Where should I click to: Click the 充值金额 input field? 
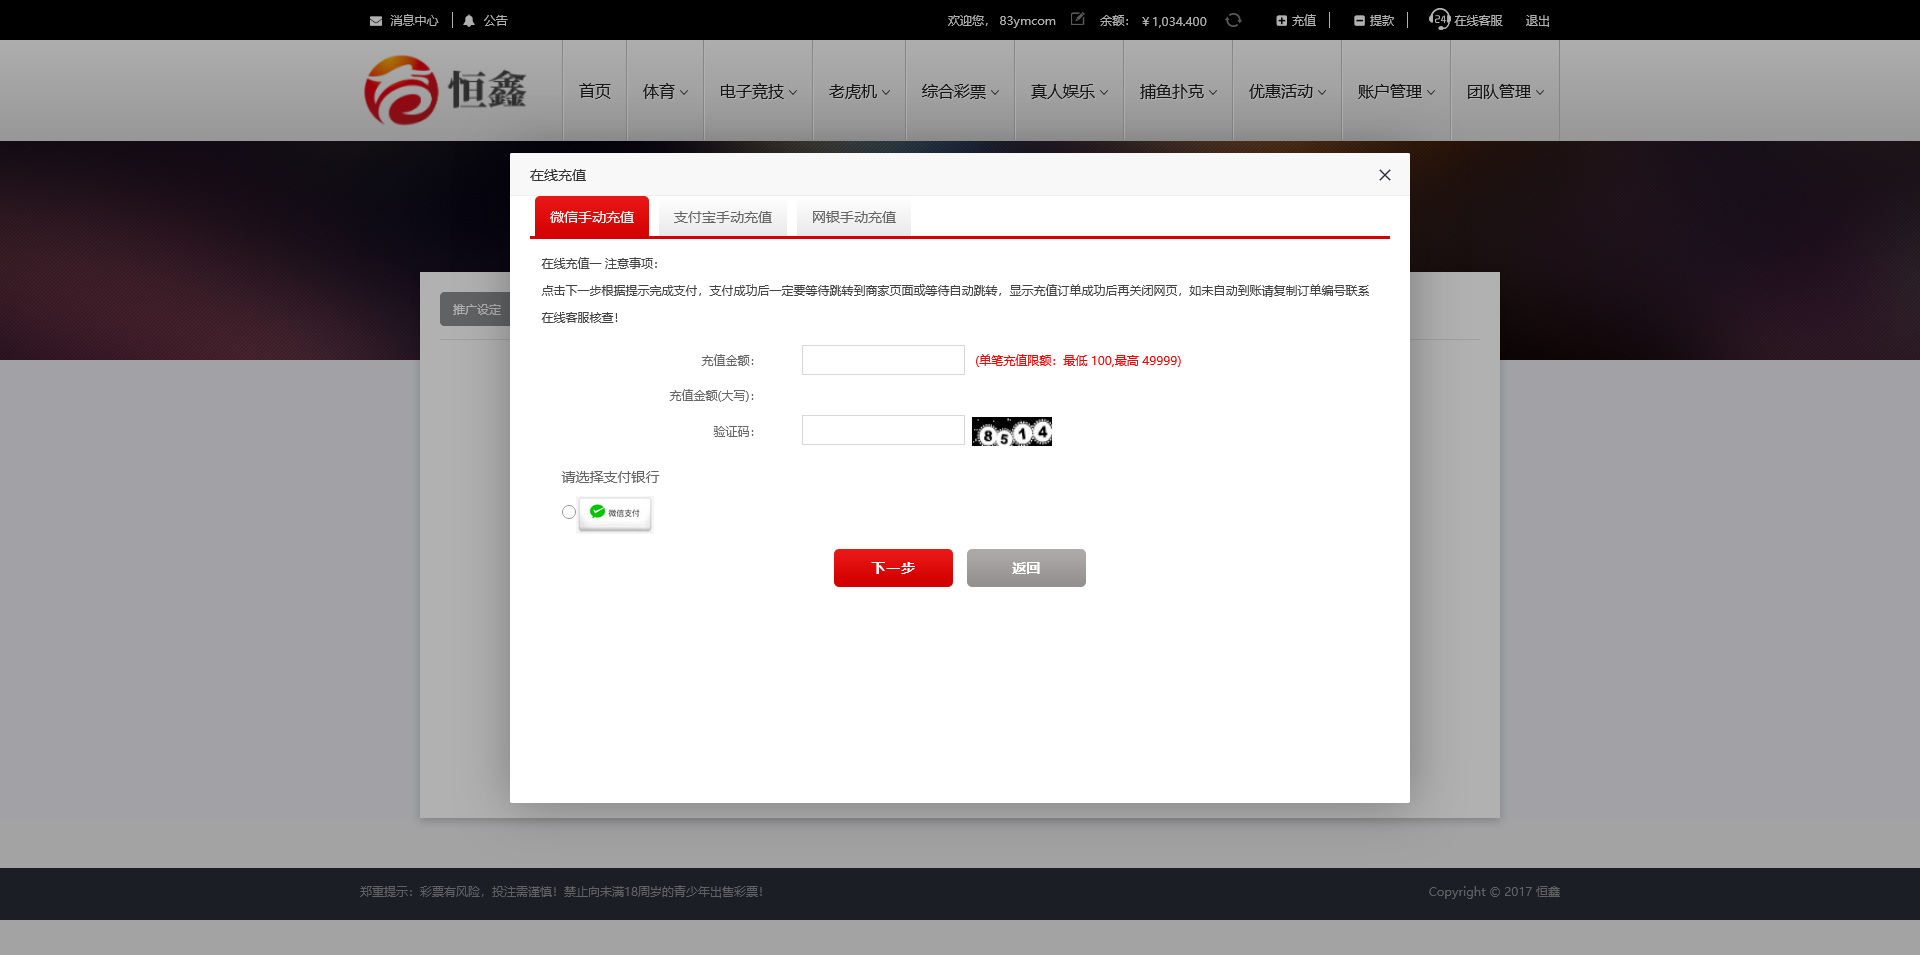tap(883, 360)
